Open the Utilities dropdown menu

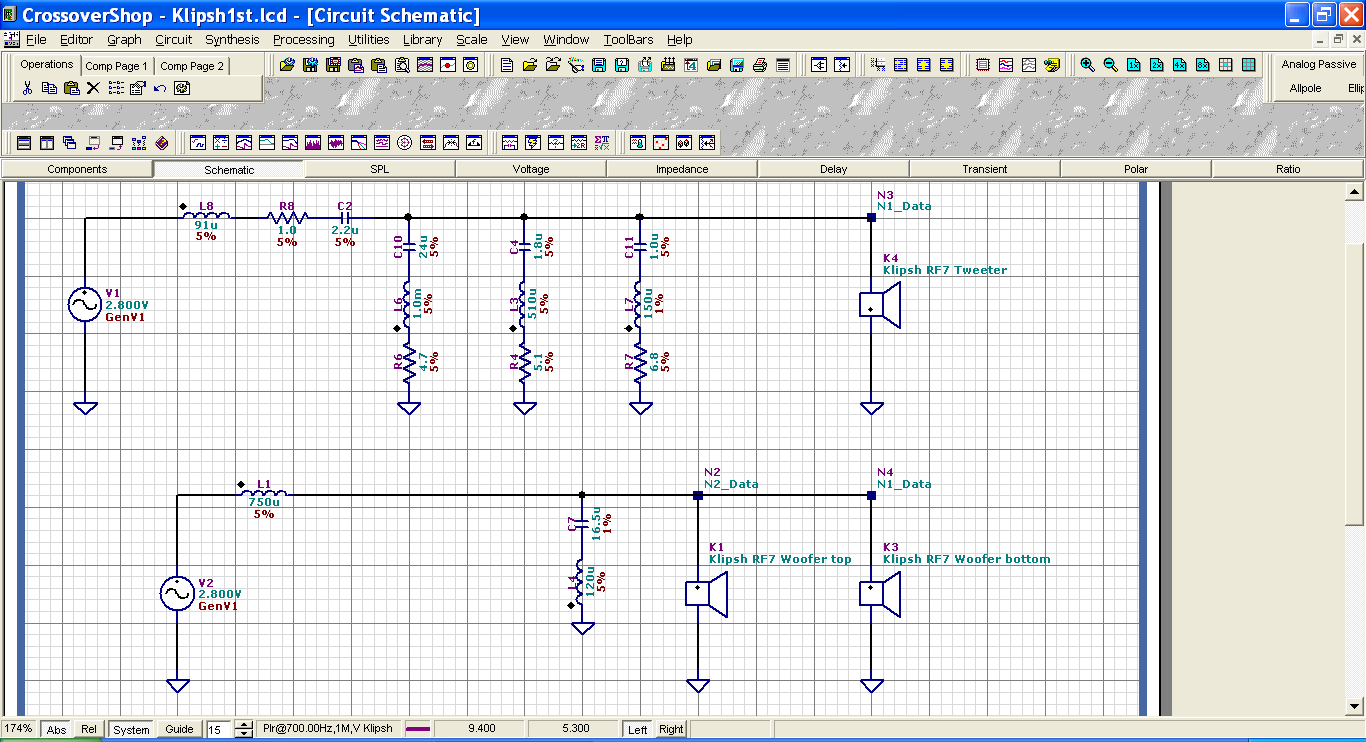[368, 40]
